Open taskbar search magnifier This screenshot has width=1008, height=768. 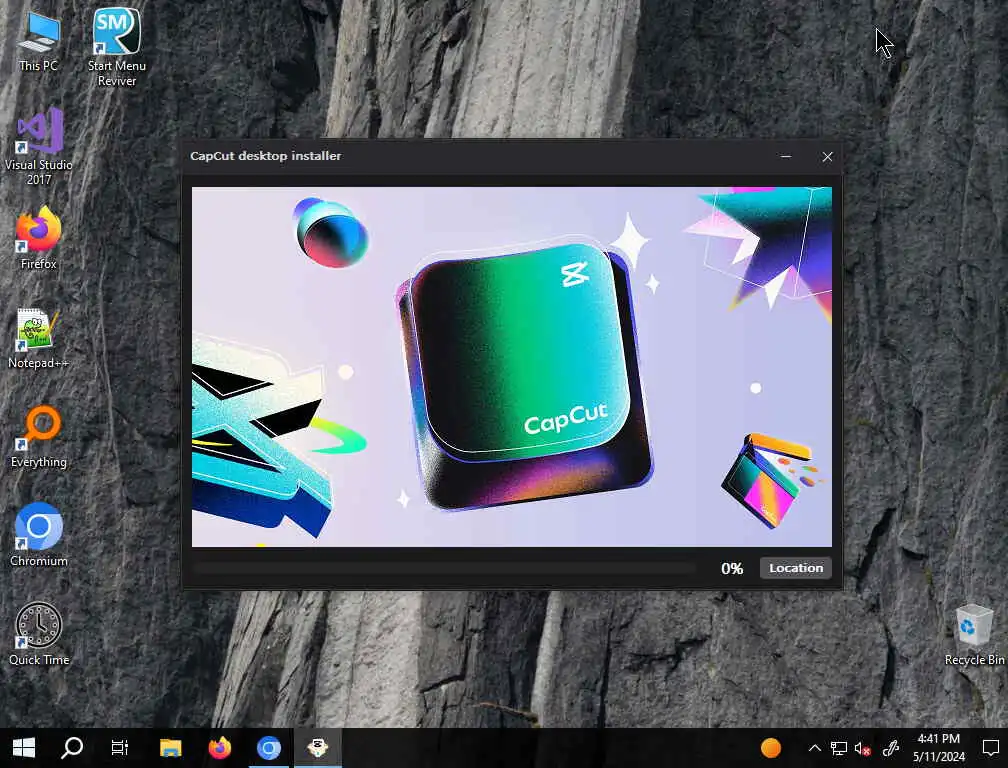coord(72,748)
